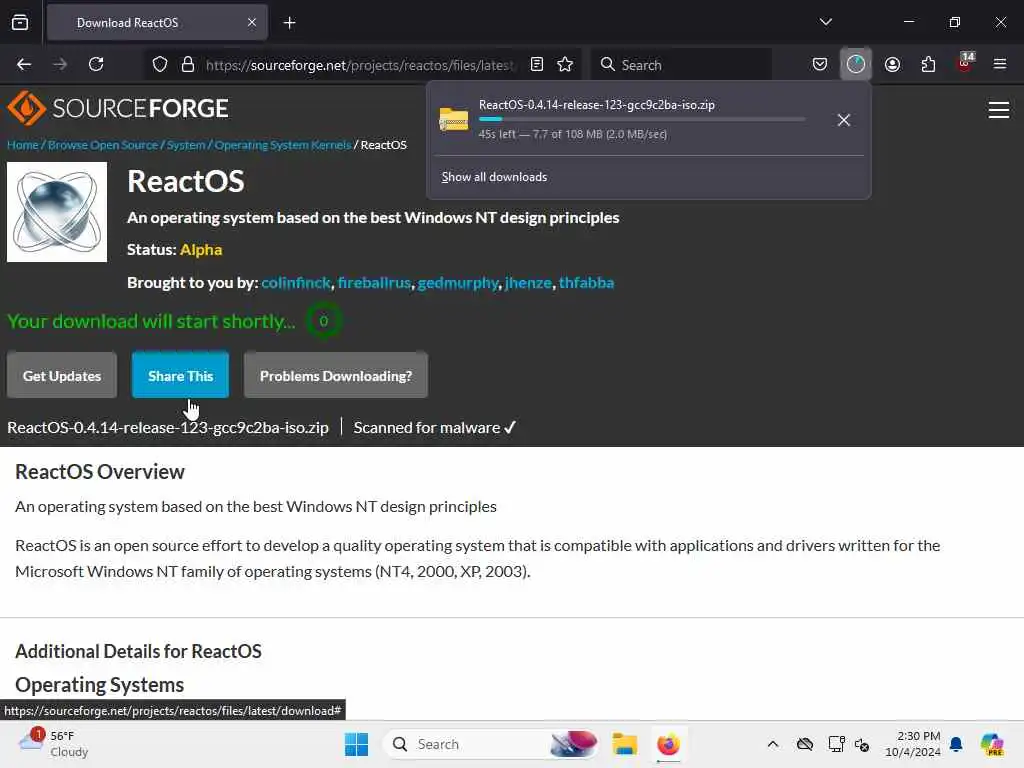The image size is (1024, 768).
Task: Click Problems Downloading? button
Action: [x=336, y=376]
